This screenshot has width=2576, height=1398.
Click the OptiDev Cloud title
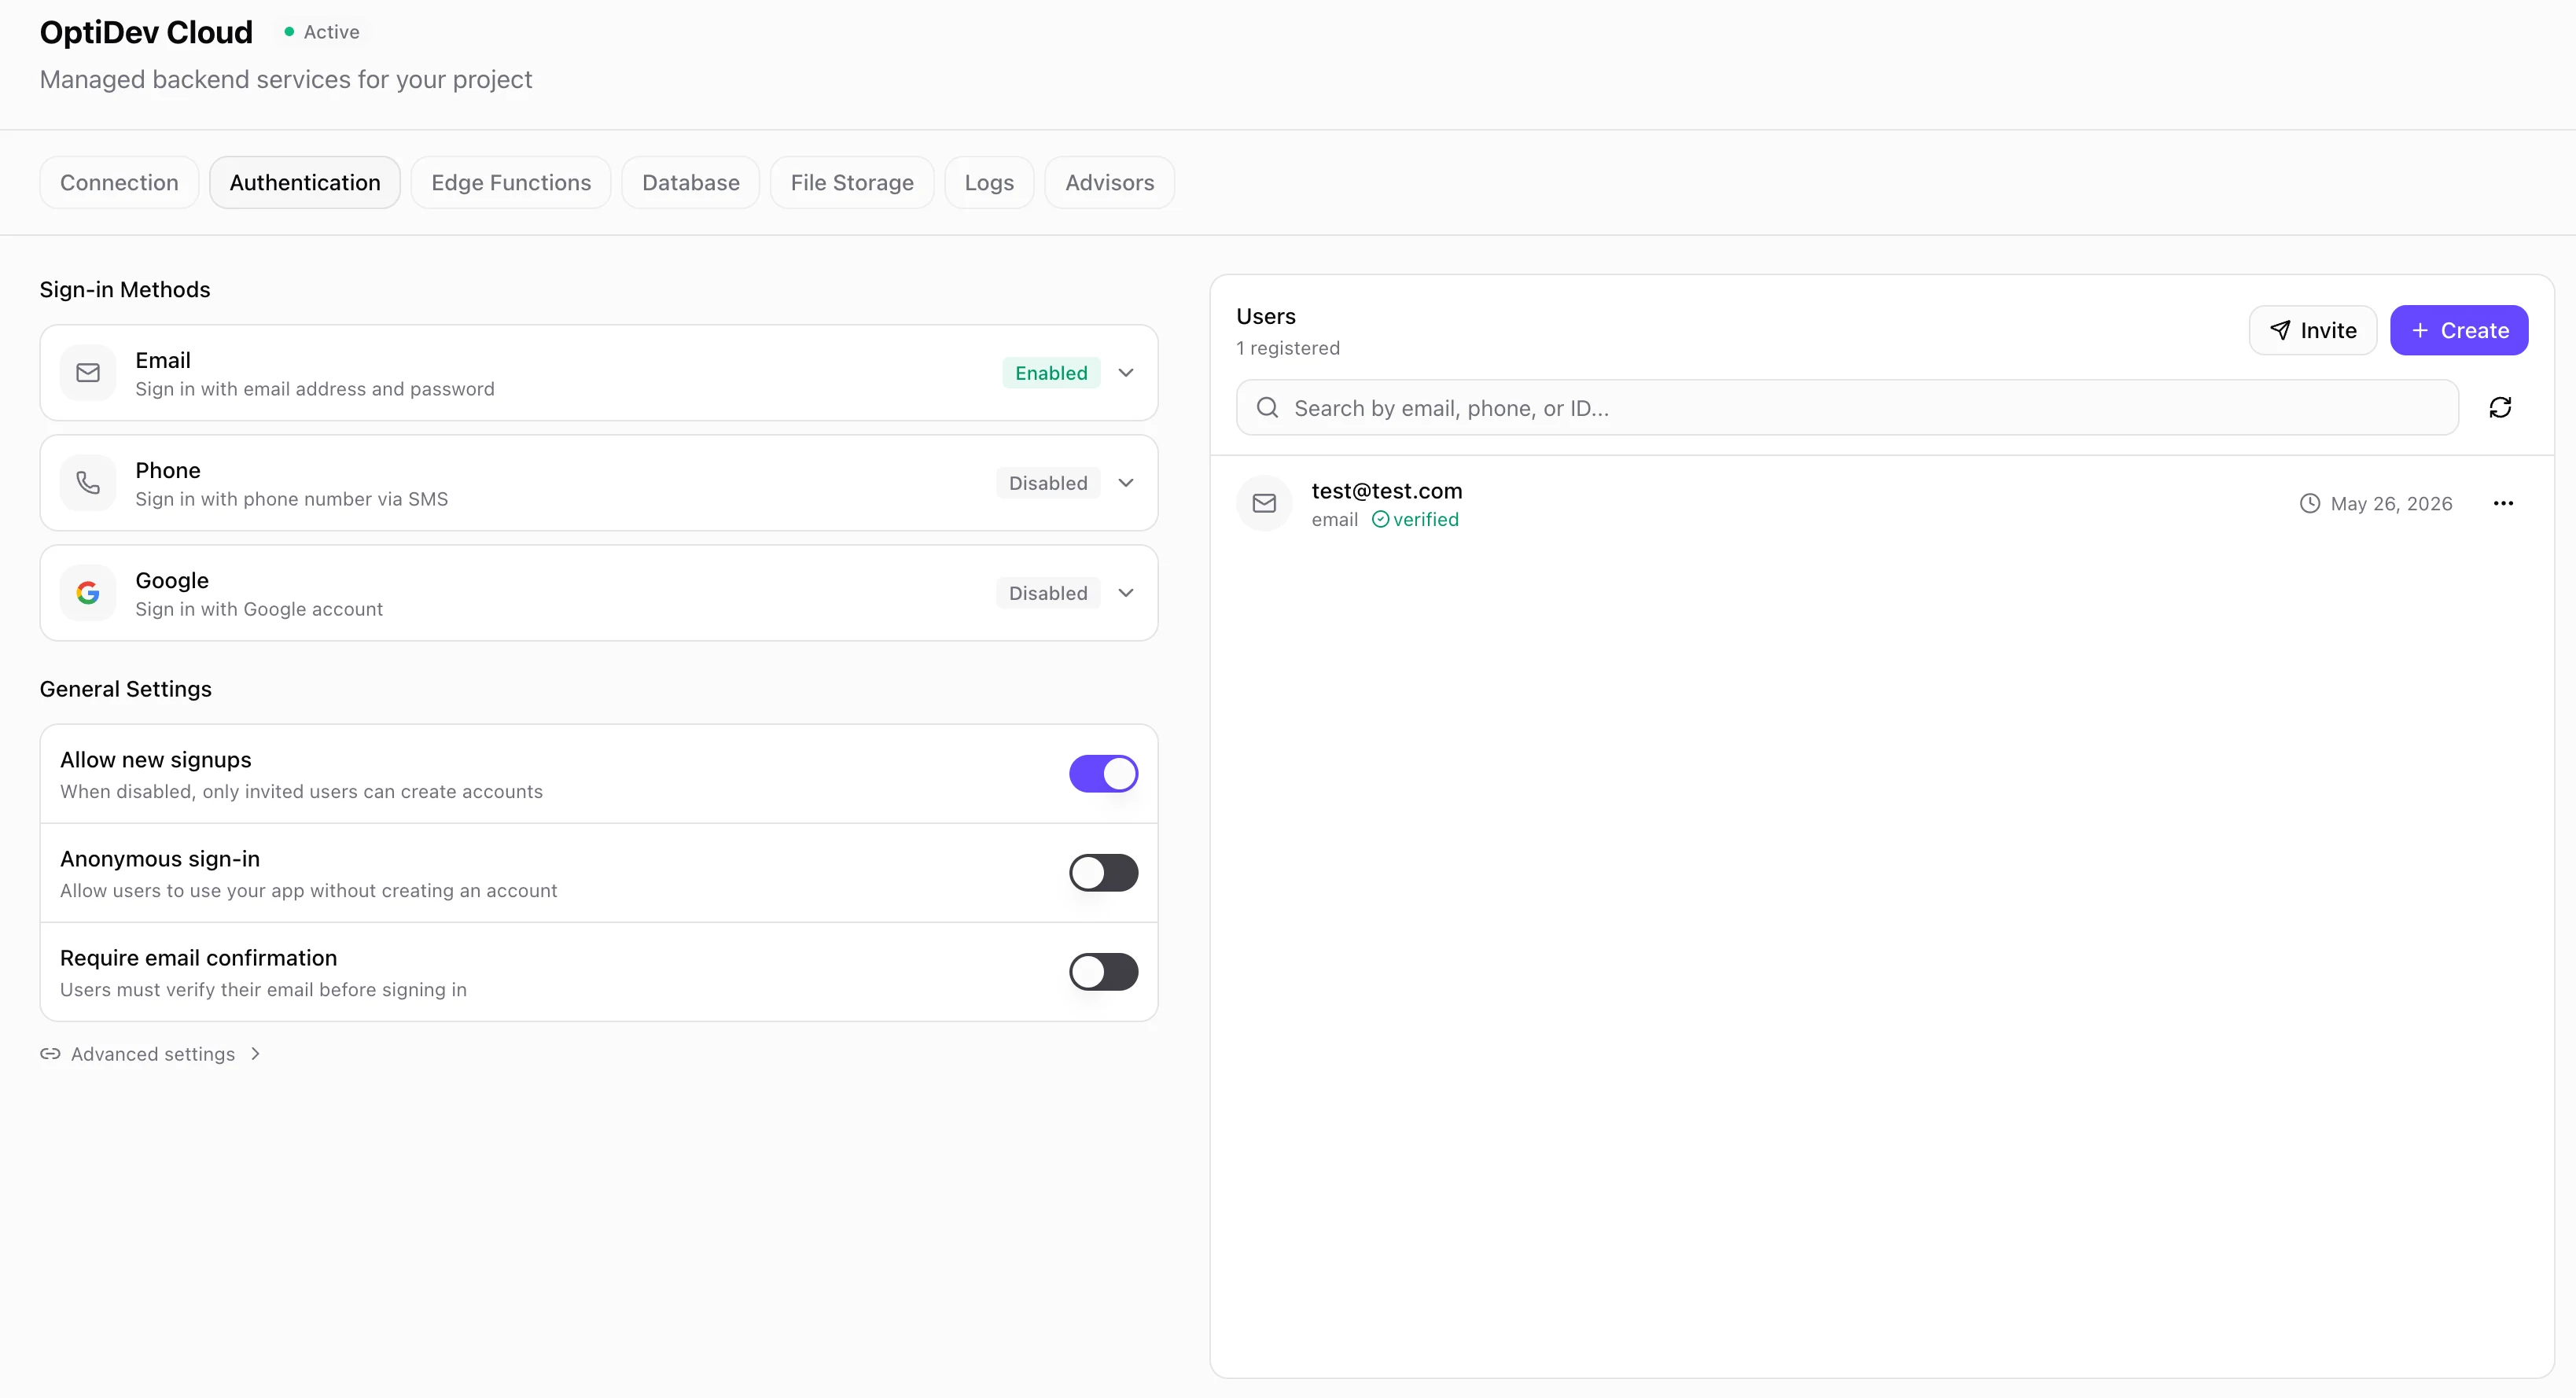(x=146, y=32)
